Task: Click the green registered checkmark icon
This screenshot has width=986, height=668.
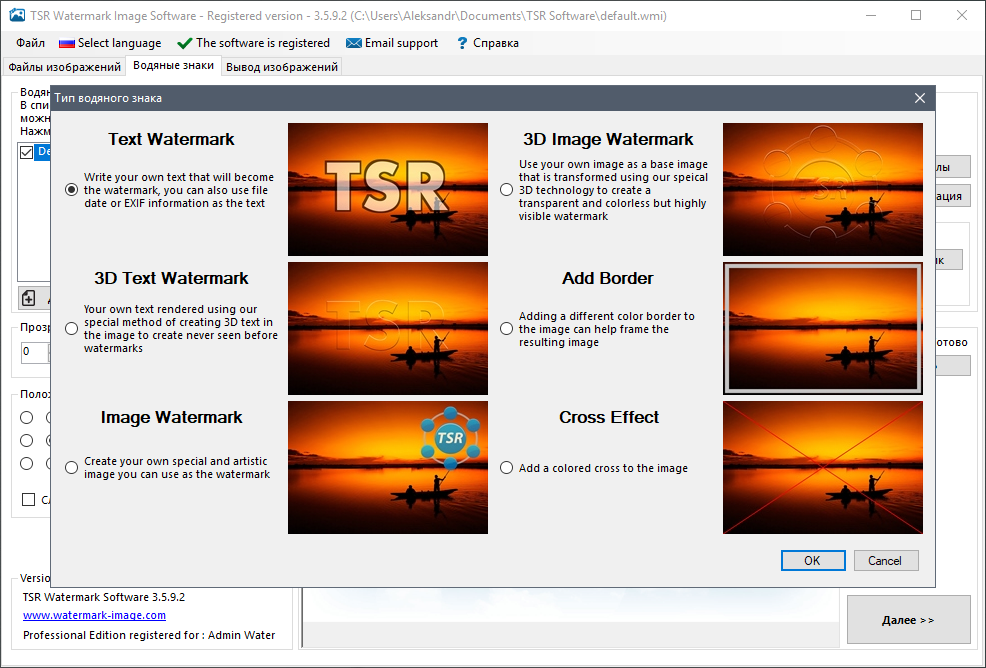Action: (x=185, y=43)
